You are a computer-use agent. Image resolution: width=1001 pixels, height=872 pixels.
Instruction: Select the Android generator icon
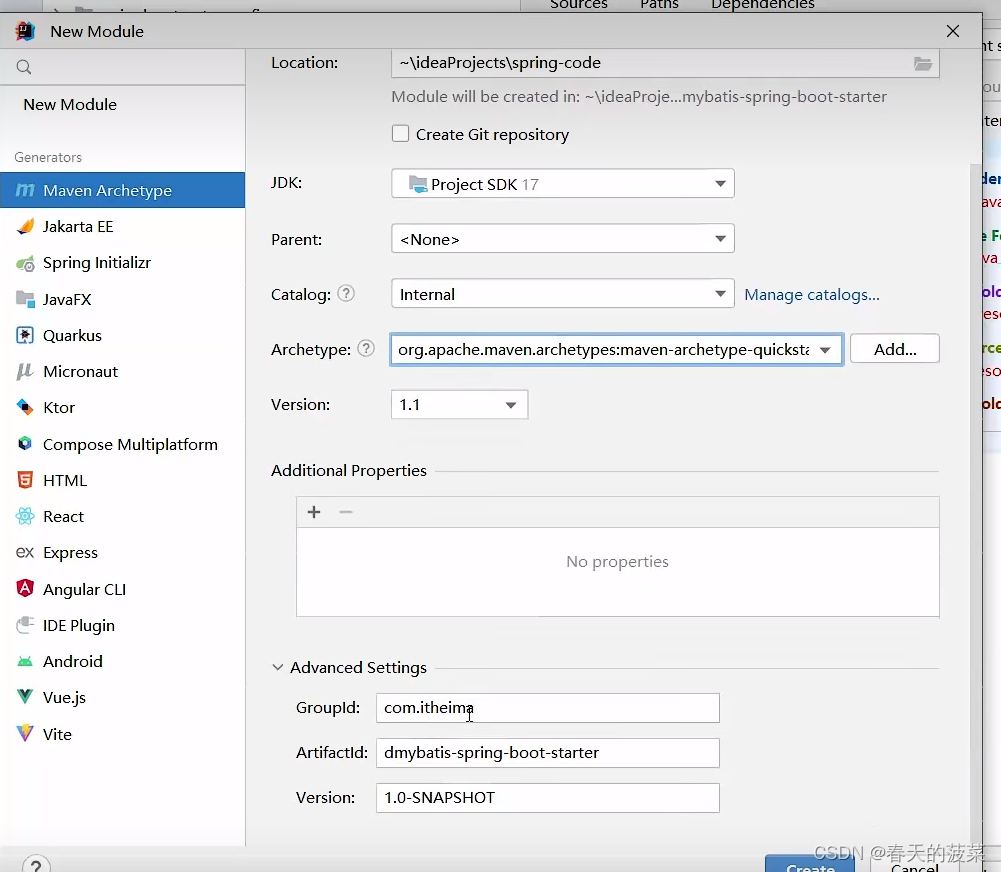(25, 661)
